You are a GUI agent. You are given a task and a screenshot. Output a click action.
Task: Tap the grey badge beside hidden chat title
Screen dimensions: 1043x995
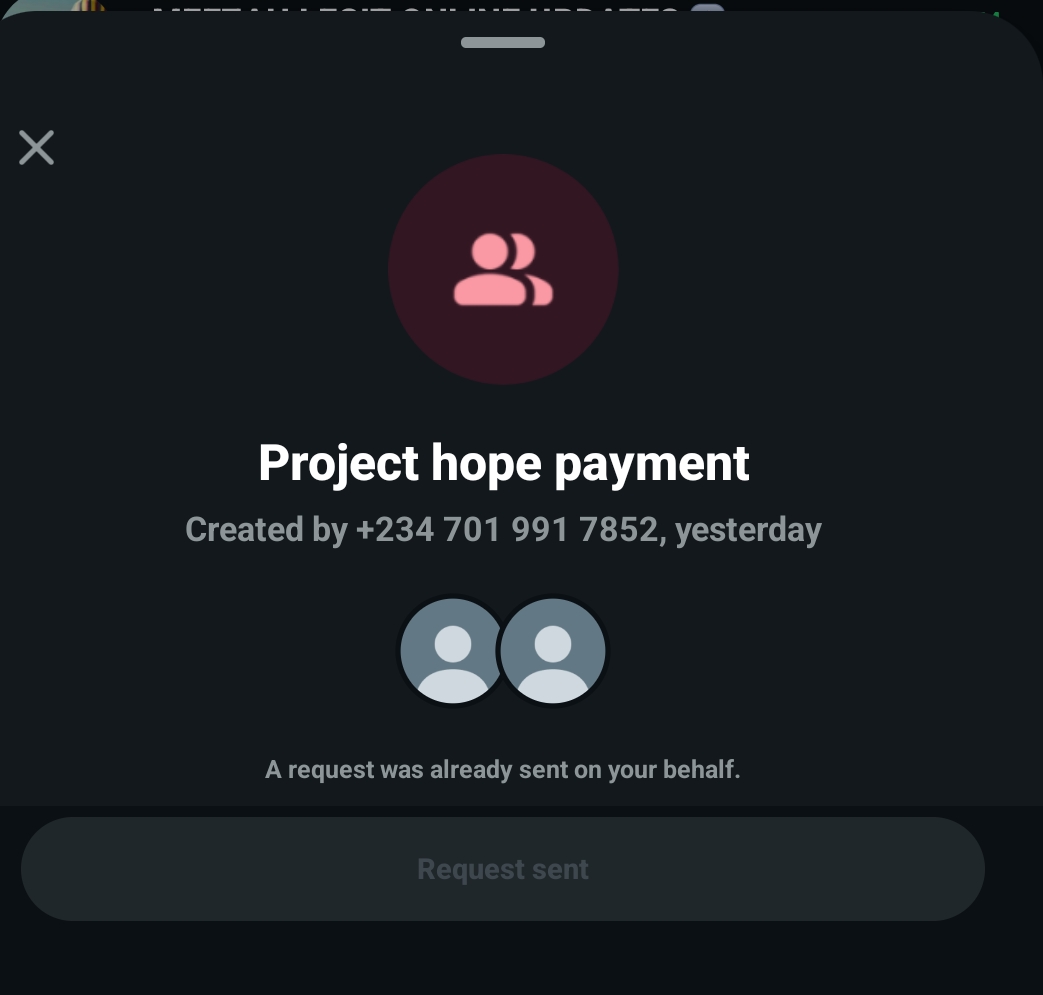point(707,7)
